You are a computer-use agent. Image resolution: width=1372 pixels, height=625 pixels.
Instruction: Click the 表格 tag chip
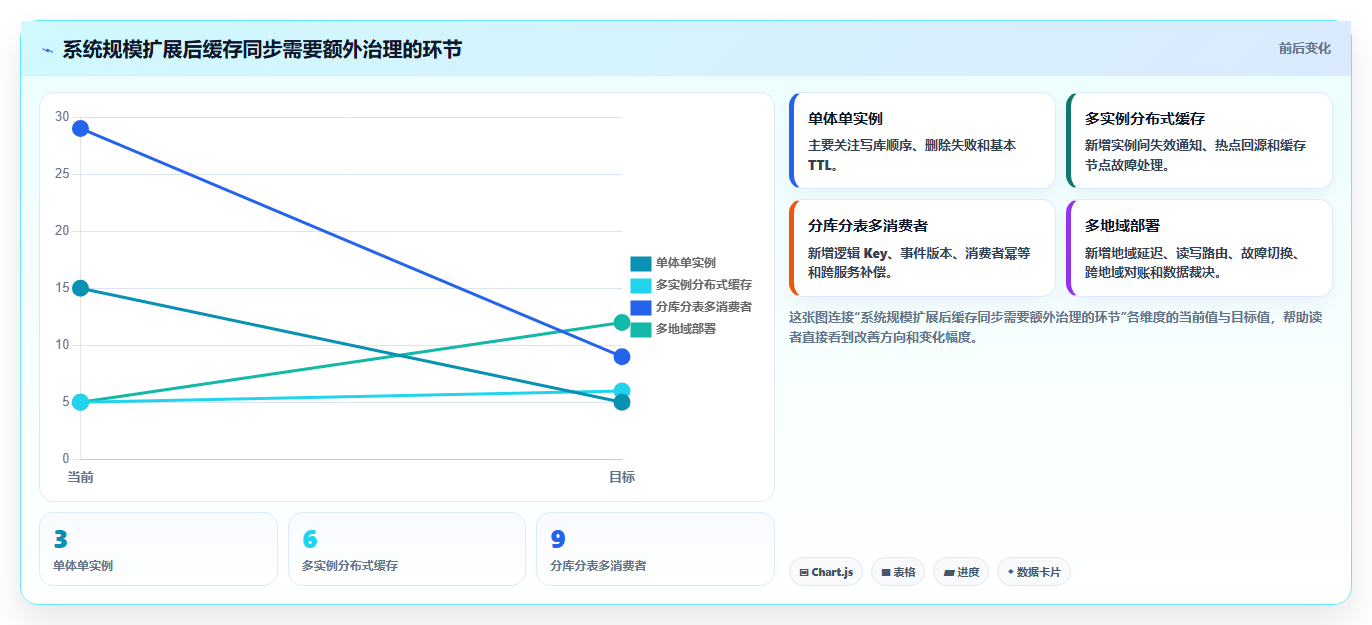tap(898, 572)
